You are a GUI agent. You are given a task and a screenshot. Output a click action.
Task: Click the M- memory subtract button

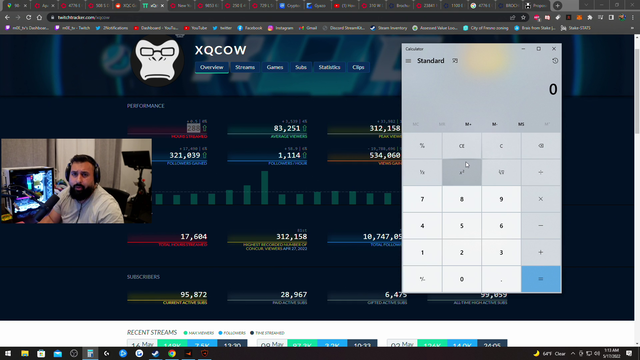(x=495, y=124)
